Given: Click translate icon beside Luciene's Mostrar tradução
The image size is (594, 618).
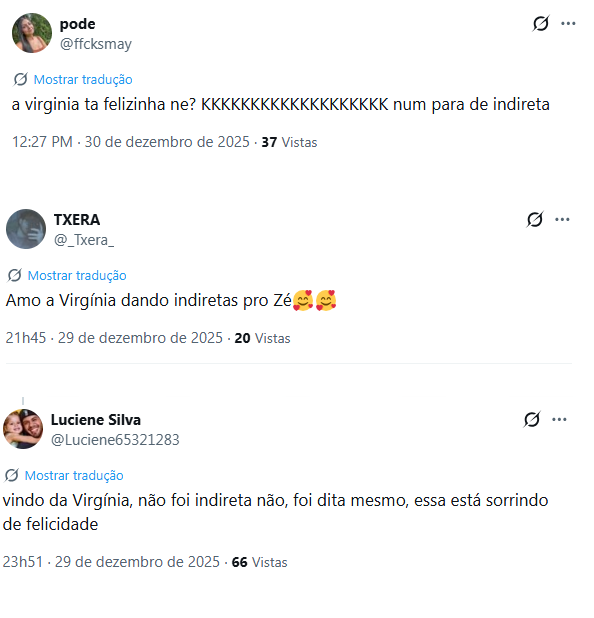Looking at the screenshot, I should pyautogui.click(x=11, y=475).
